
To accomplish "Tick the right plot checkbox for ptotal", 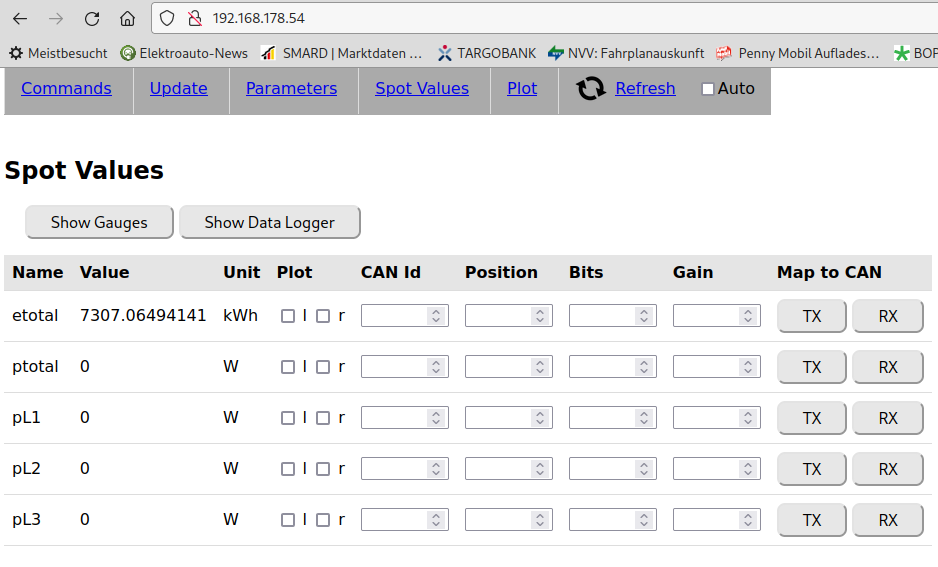I will (323, 367).
